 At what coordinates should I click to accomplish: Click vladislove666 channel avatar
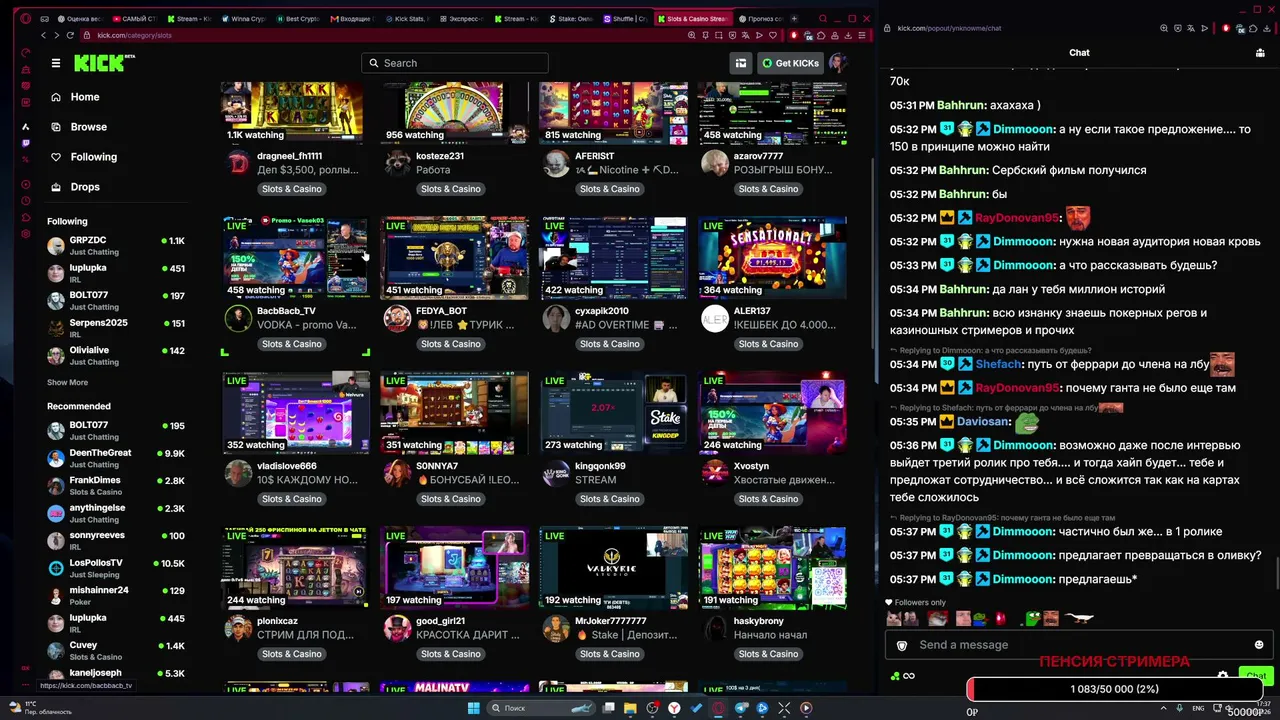coord(238,473)
